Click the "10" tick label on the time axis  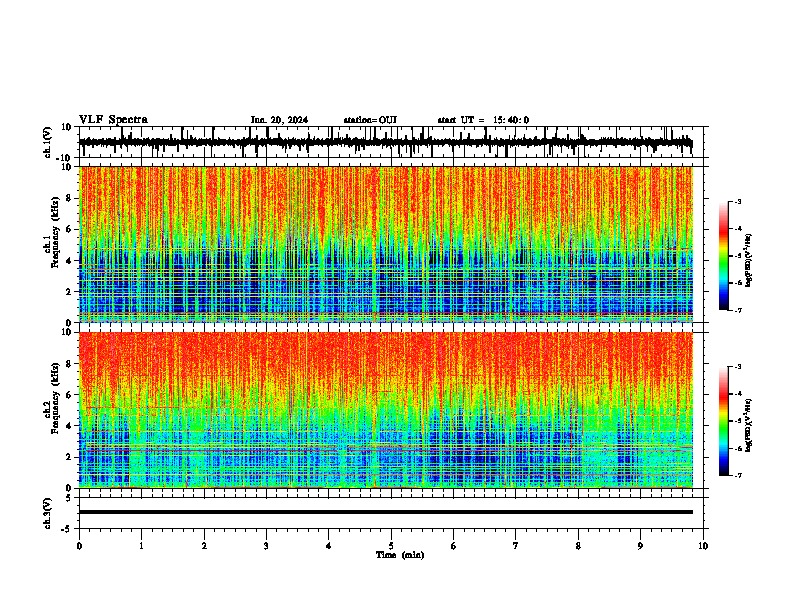point(703,546)
